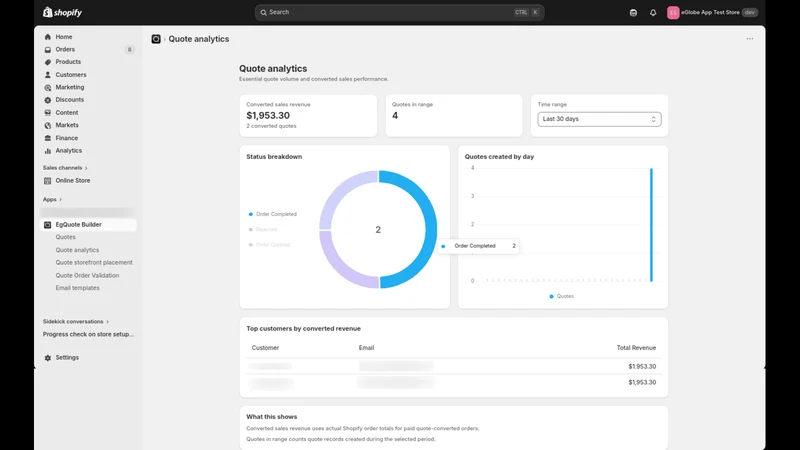Click the Markets globe icon

[x=47, y=125]
